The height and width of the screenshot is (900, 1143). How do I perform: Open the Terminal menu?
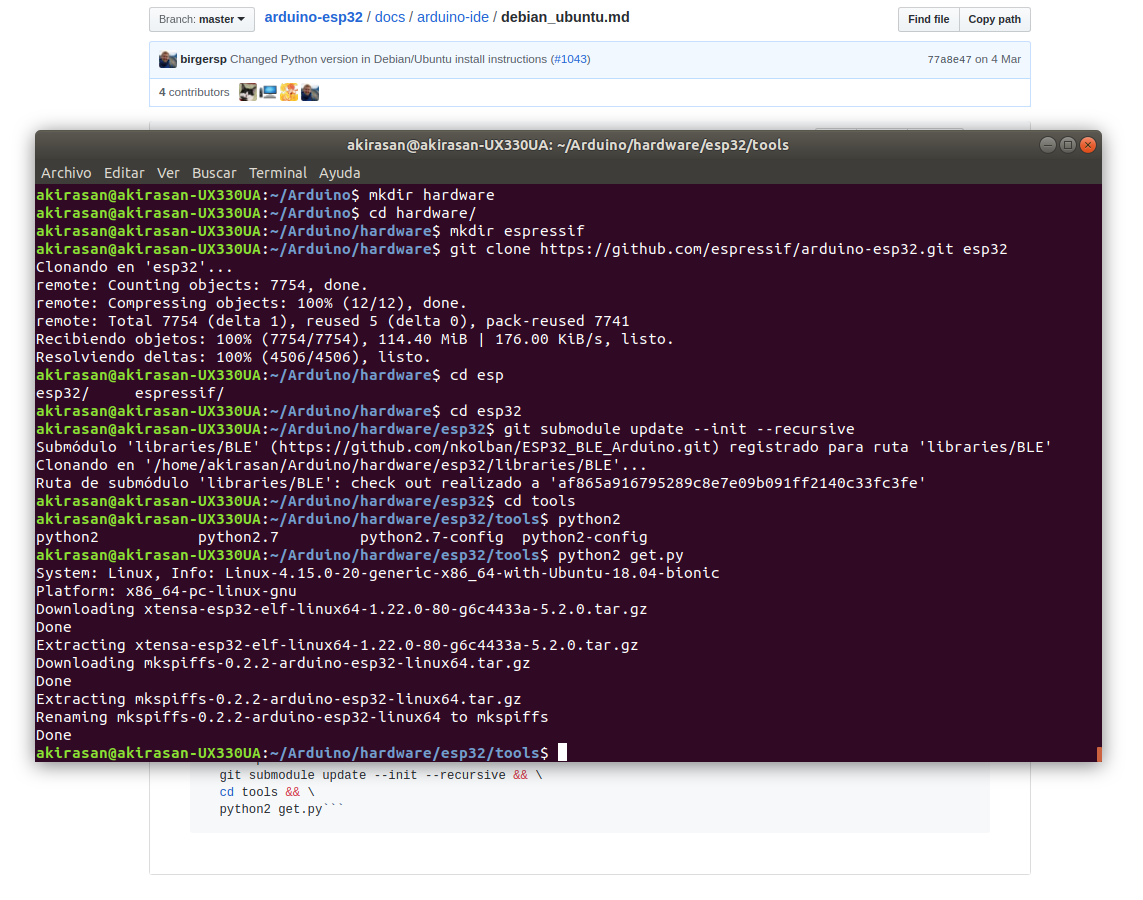click(x=278, y=173)
